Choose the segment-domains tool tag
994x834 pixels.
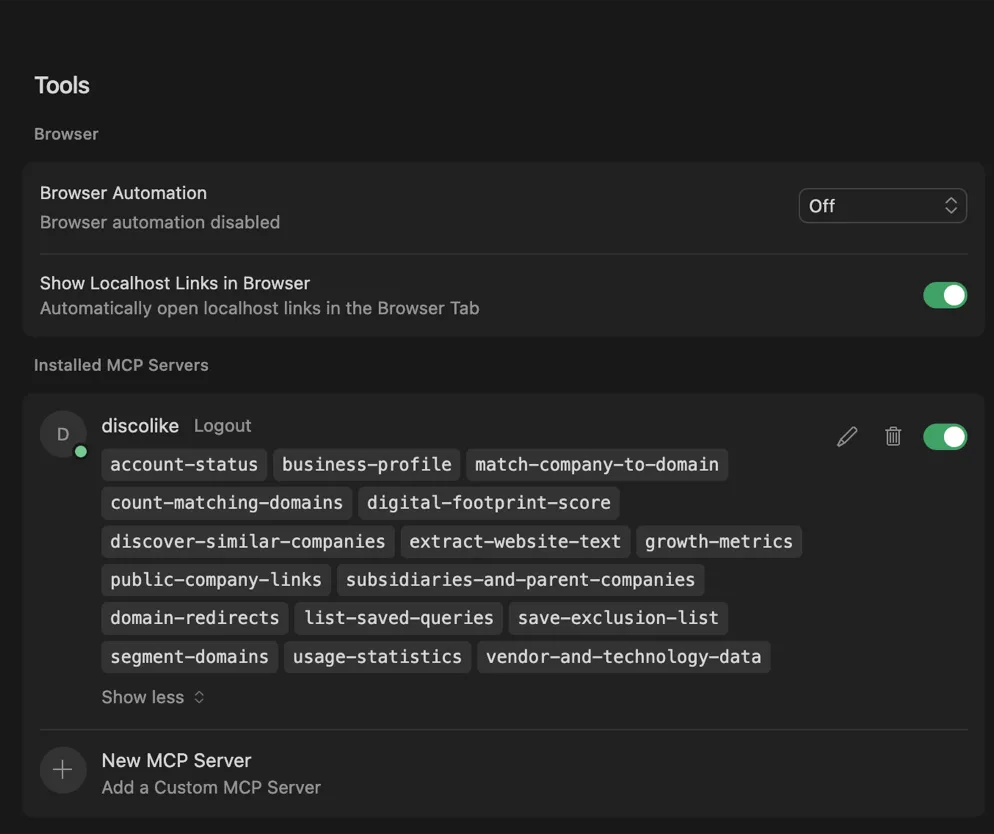[x=189, y=657]
